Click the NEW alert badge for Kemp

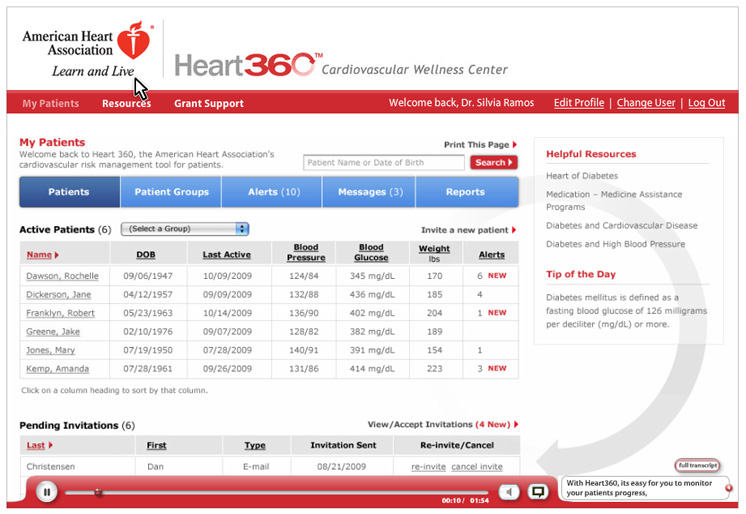click(x=497, y=368)
